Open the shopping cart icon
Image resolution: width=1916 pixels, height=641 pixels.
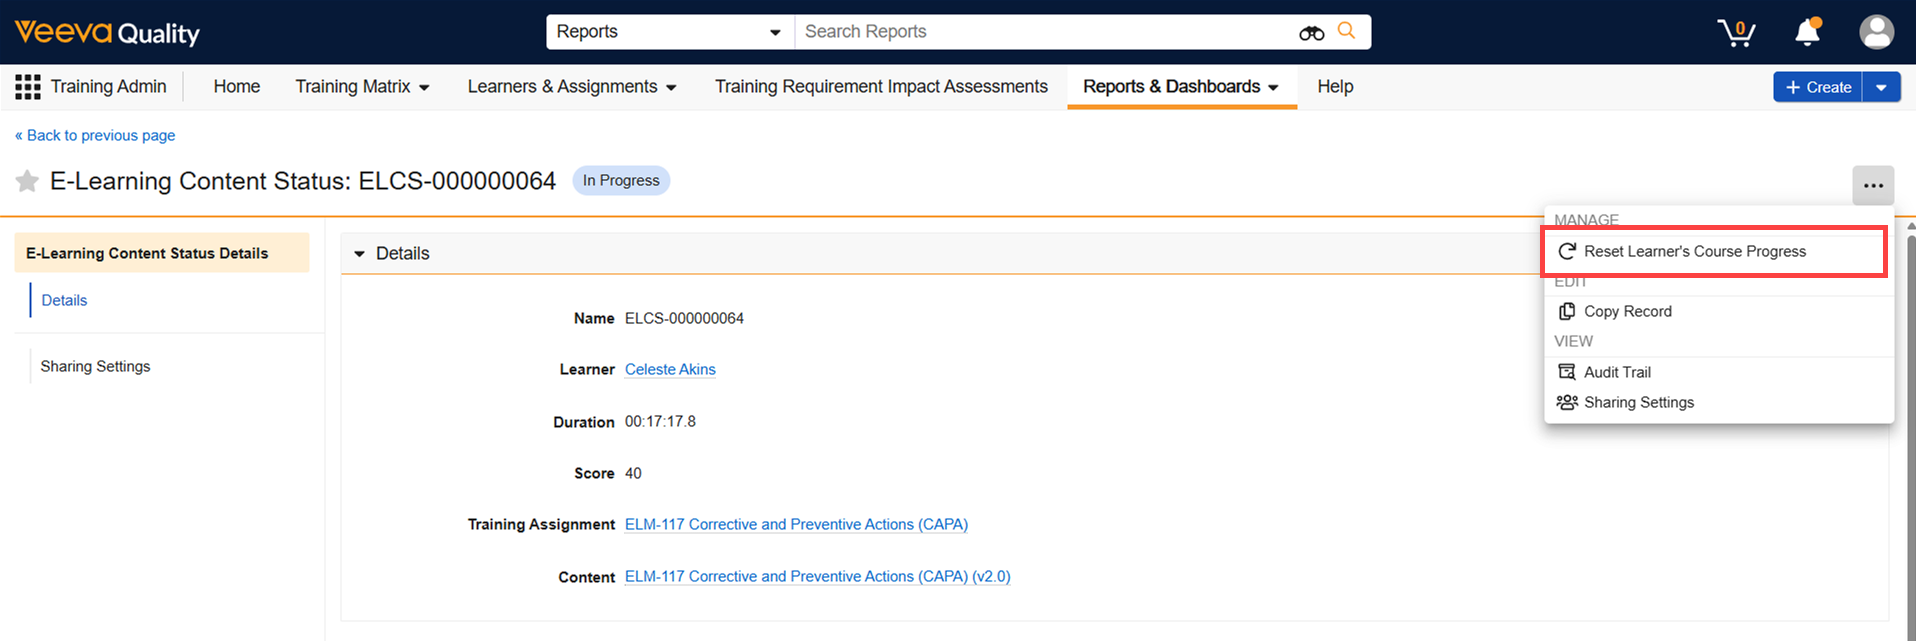tap(1736, 32)
